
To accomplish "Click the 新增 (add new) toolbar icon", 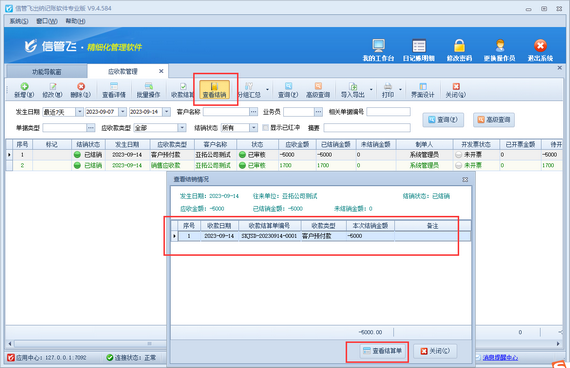I will pos(24,90).
